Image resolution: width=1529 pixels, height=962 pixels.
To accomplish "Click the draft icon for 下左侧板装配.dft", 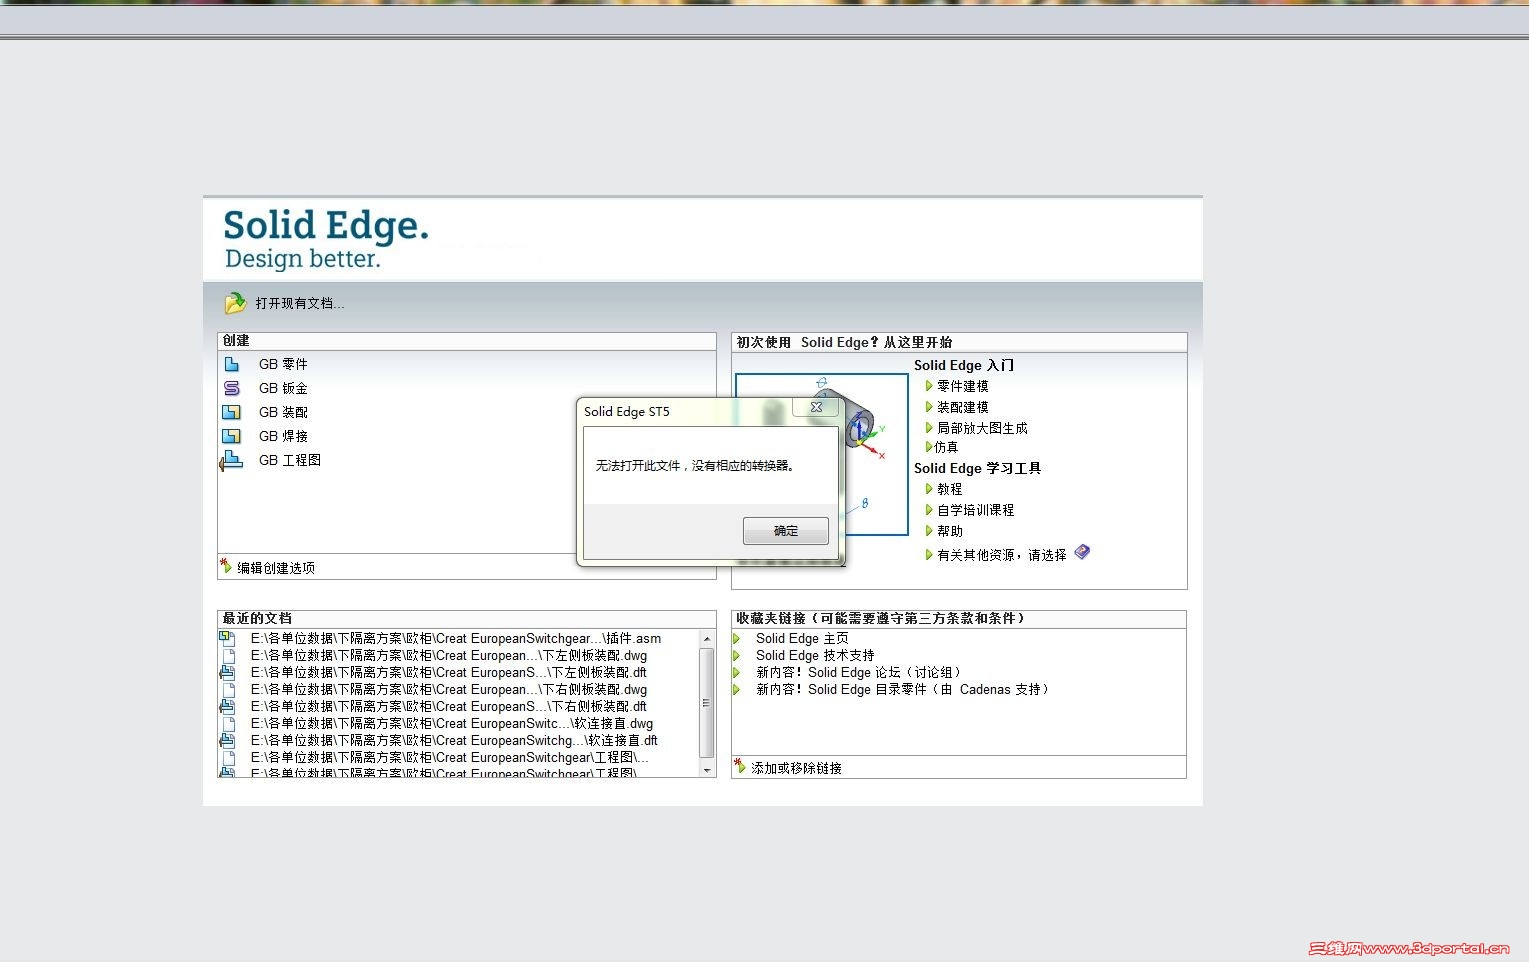I will pos(227,672).
